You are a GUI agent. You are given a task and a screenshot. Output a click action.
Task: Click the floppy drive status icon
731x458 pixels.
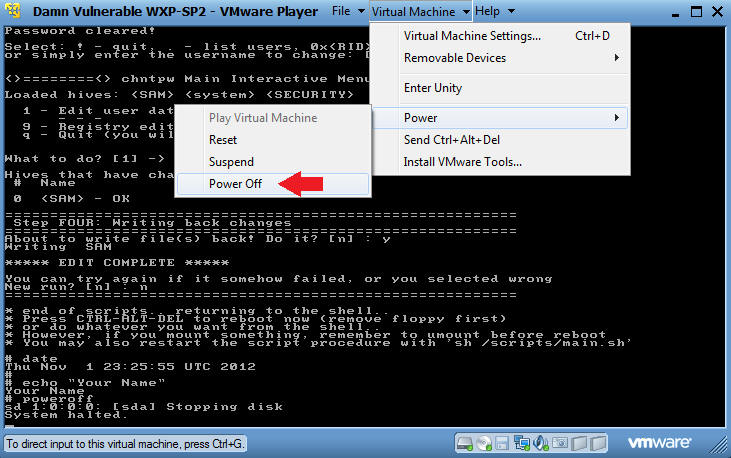[x=502, y=443]
